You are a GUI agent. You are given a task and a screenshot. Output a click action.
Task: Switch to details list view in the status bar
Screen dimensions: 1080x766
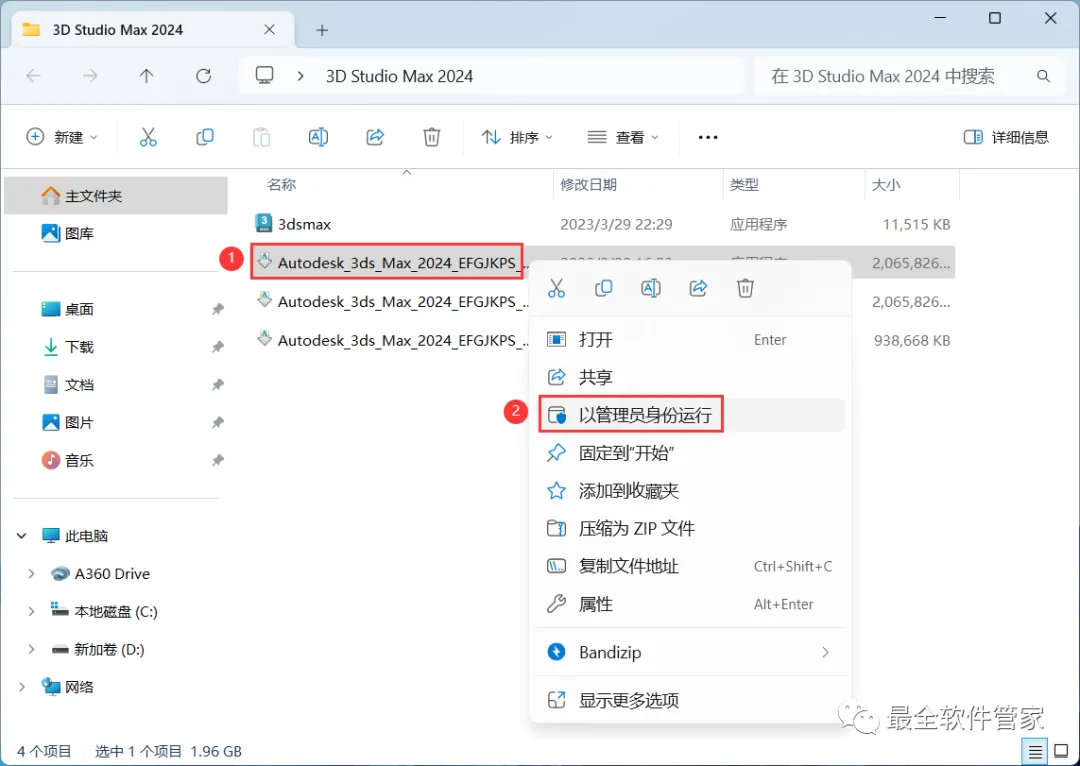click(x=1035, y=752)
